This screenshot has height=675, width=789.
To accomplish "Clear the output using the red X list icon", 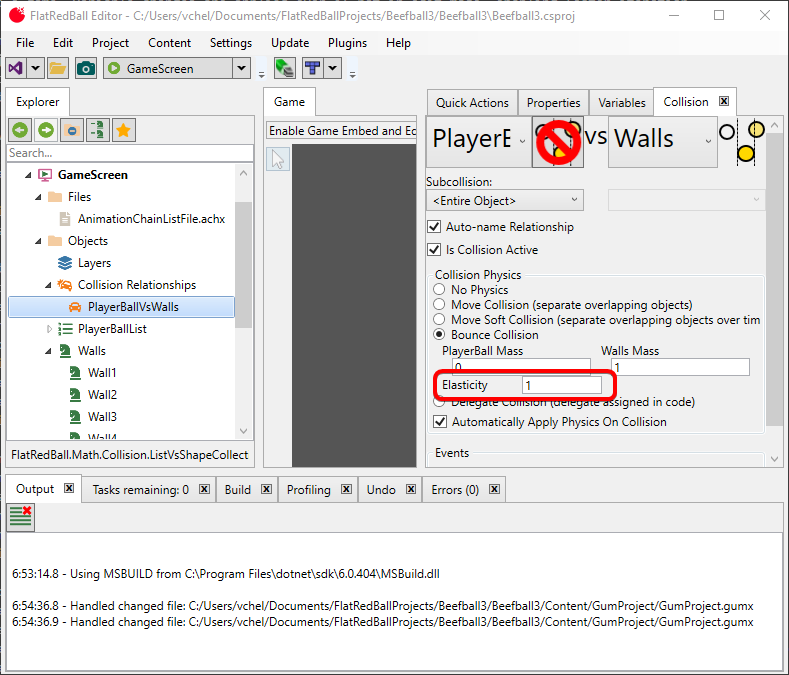I will tap(21, 516).
